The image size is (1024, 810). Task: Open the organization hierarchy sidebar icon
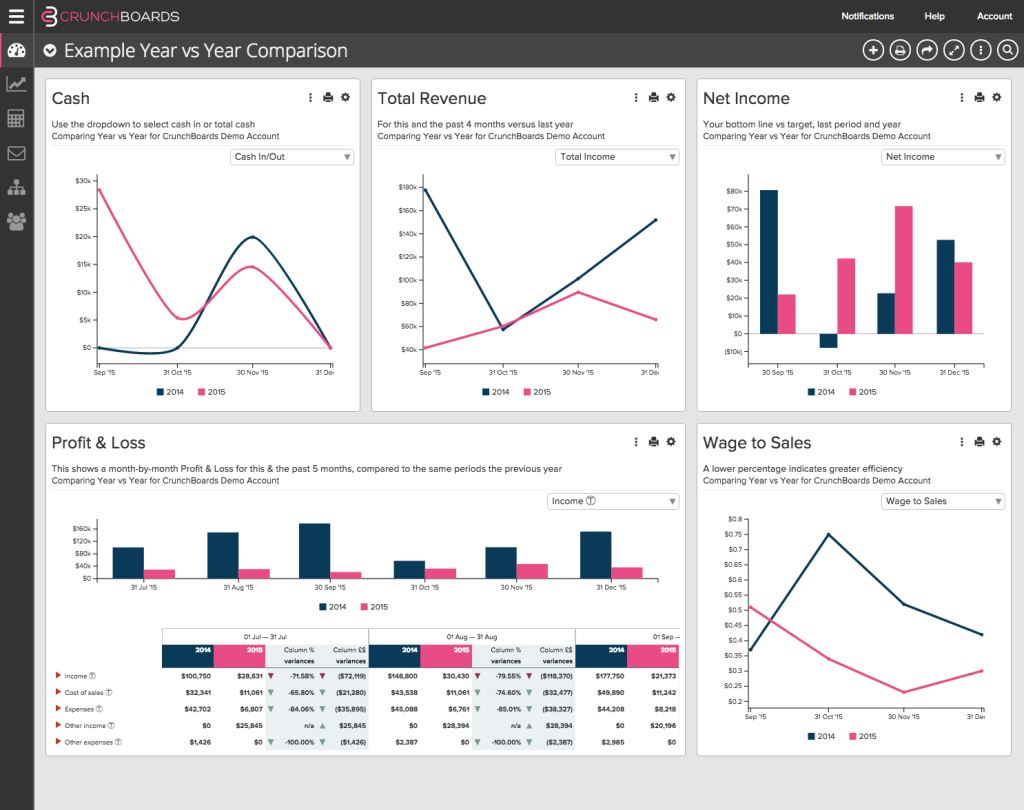click(x=16, y=187)
